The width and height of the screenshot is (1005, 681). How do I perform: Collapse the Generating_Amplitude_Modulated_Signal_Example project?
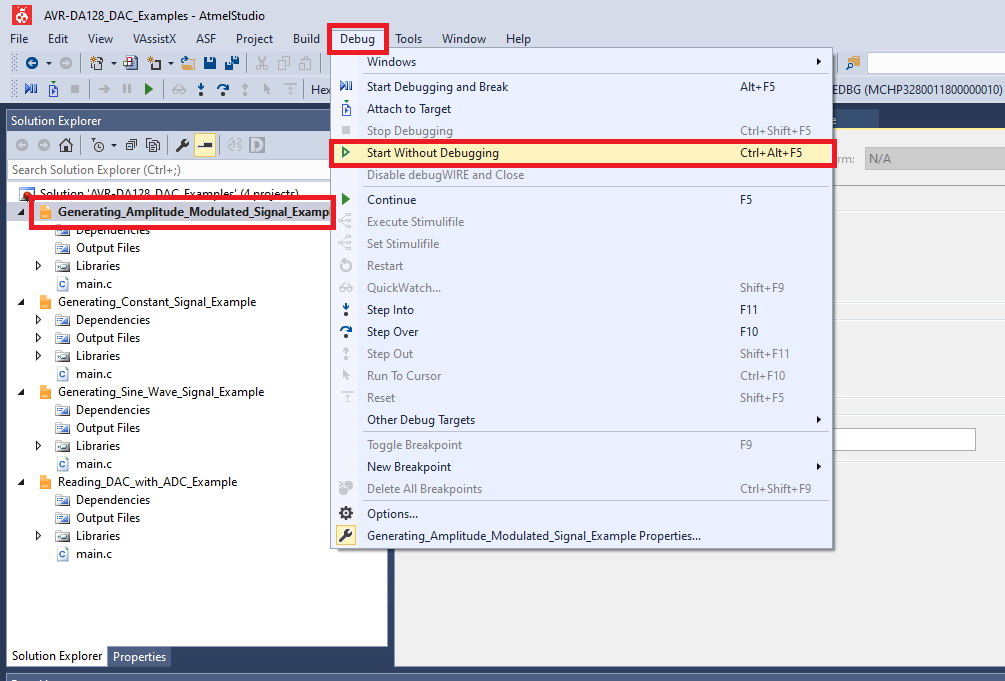pyautogui.click(x=21, y=212)
